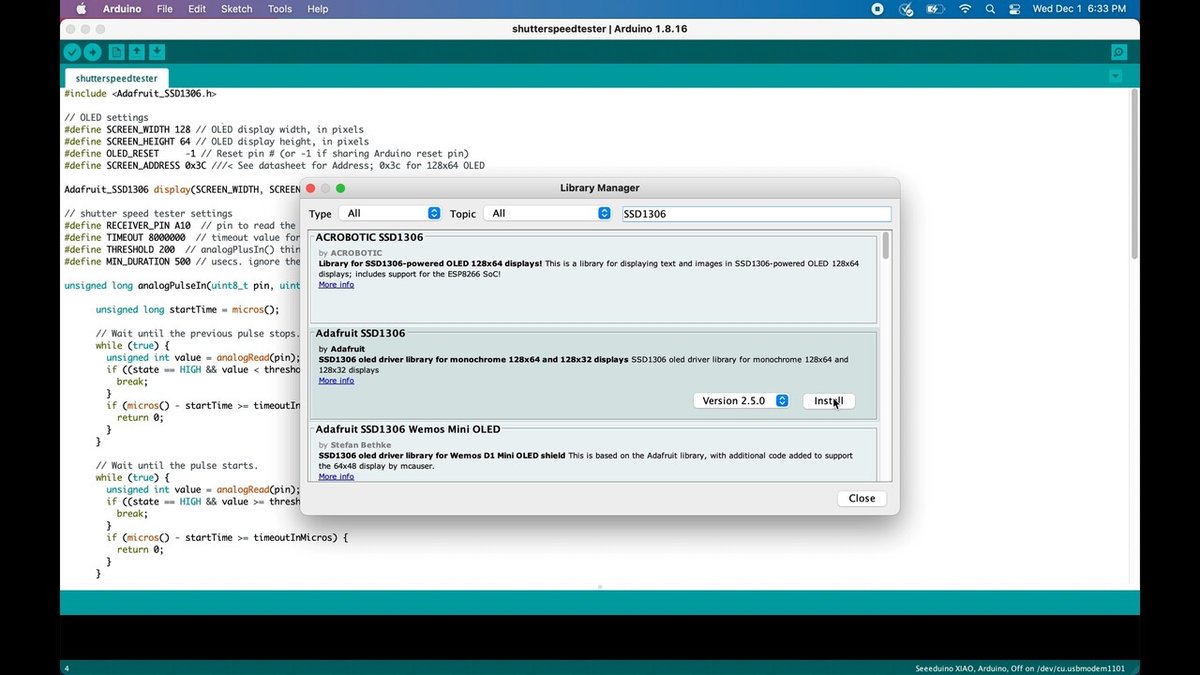This screenshot has width=1200, height=675.
Task: Select the Adafruit SSD1306 Wemos Mini OLED title
Action: 408,429
